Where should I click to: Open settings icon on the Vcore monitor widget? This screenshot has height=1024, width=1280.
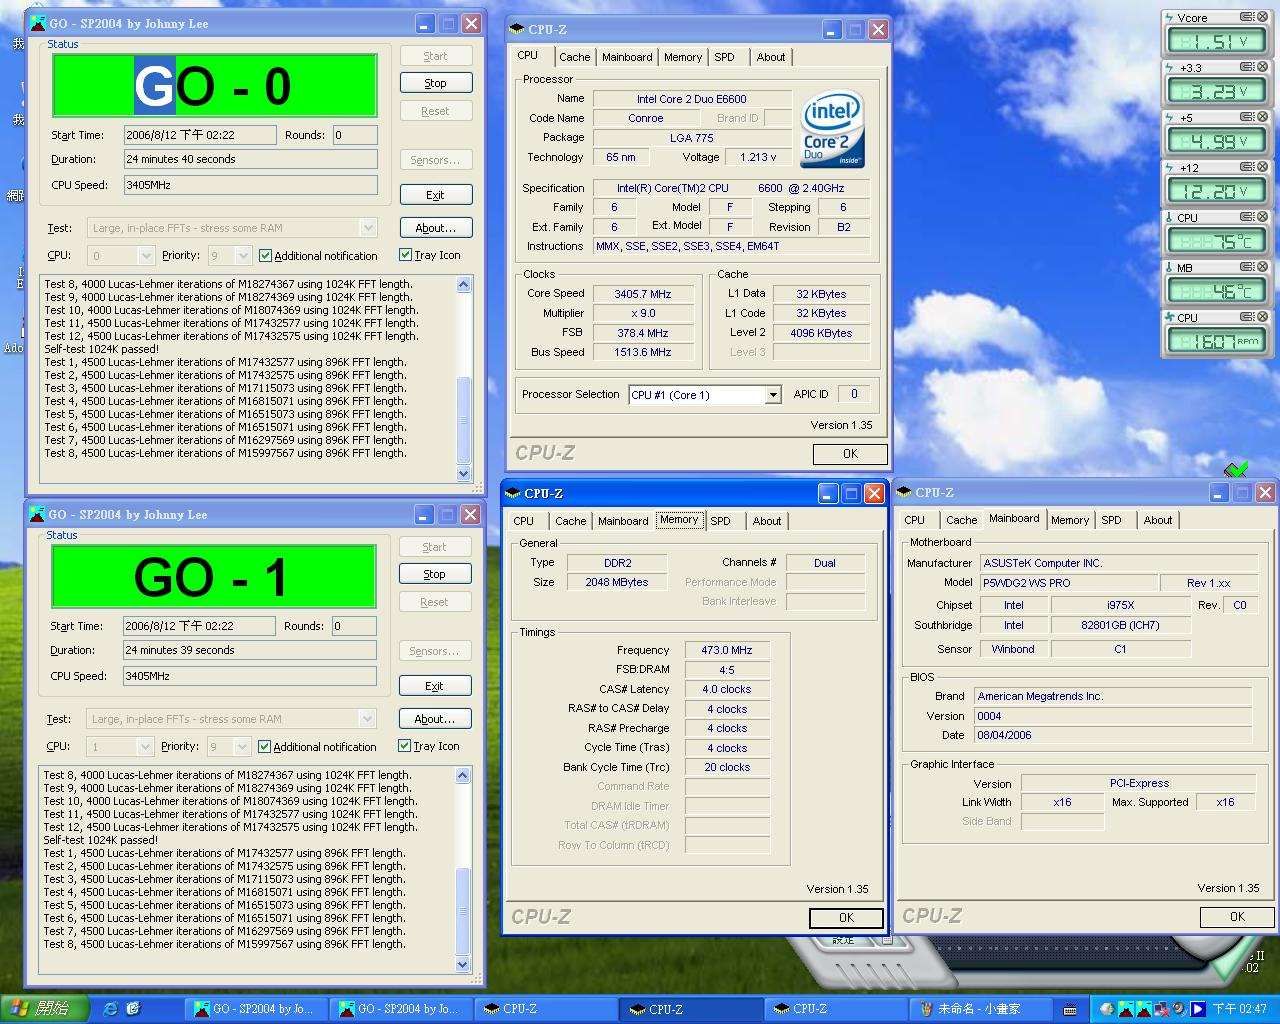click(x=1247, y=17)
